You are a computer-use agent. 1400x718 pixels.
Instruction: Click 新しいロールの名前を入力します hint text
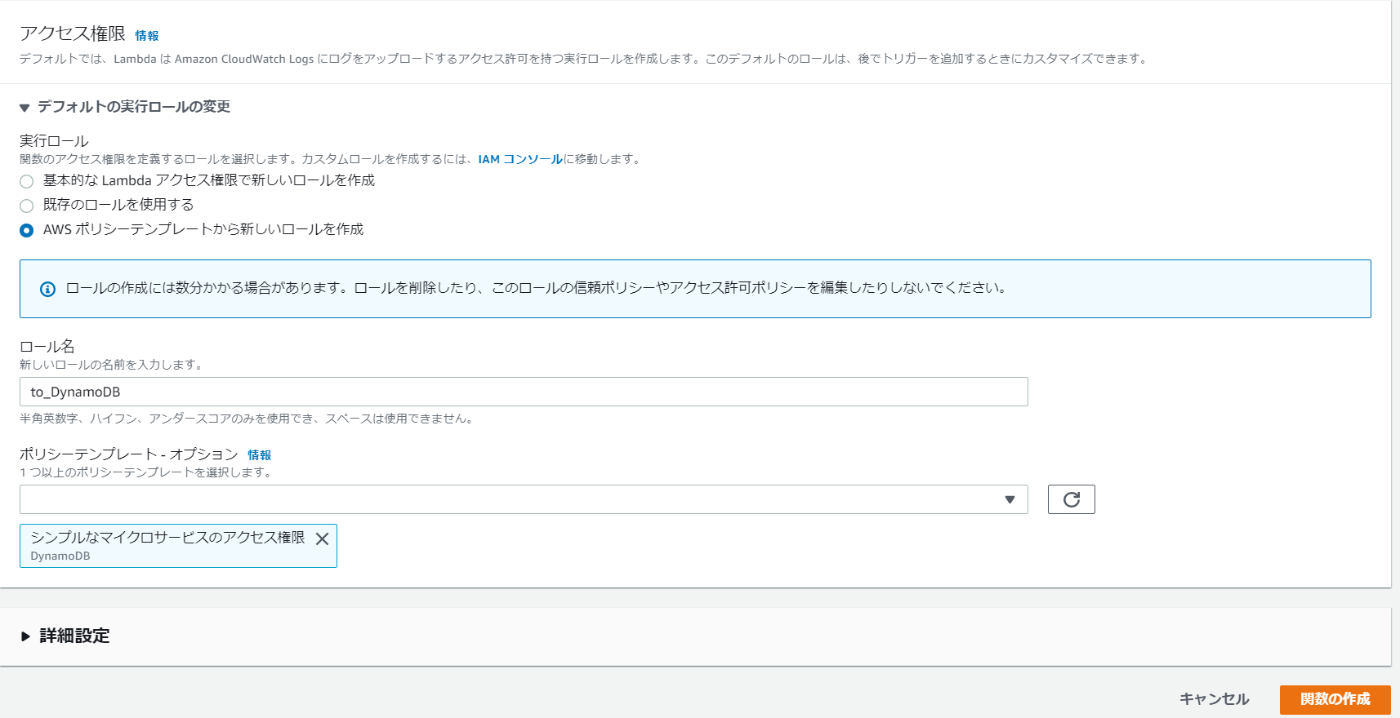[x=111, y=365]
